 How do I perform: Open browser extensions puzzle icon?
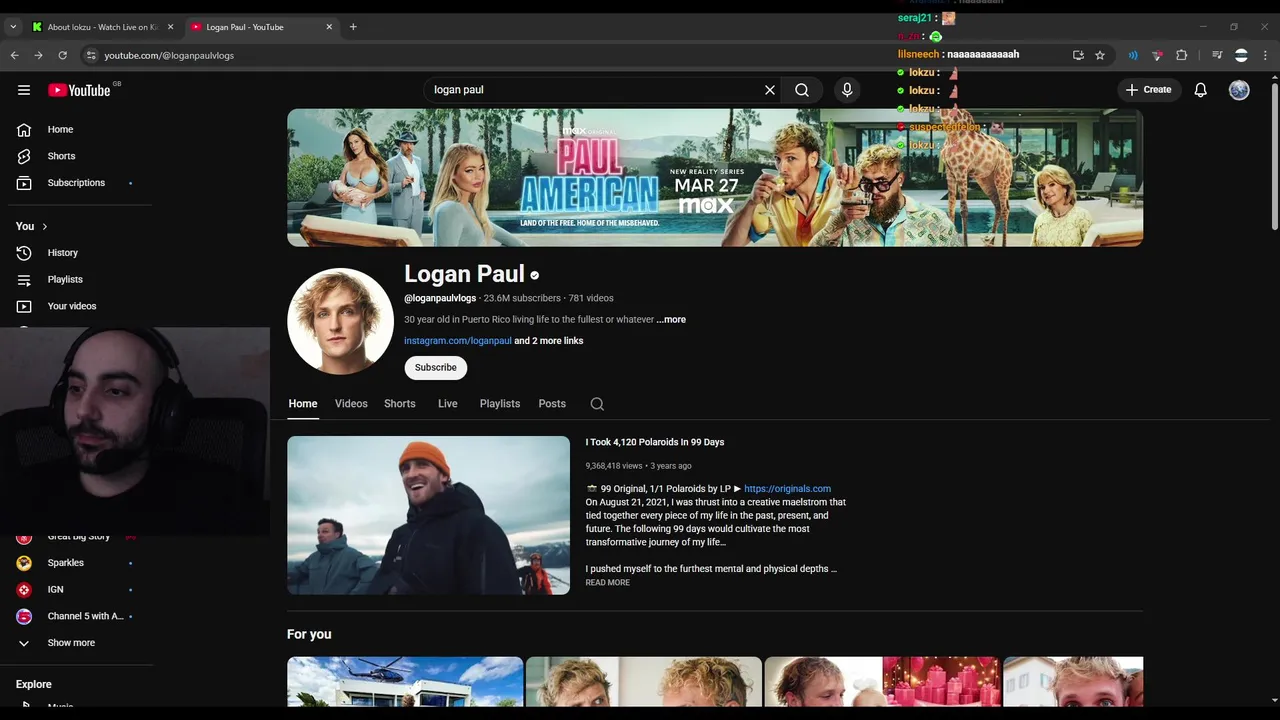pyautogui.click(x=1181, y=55)
